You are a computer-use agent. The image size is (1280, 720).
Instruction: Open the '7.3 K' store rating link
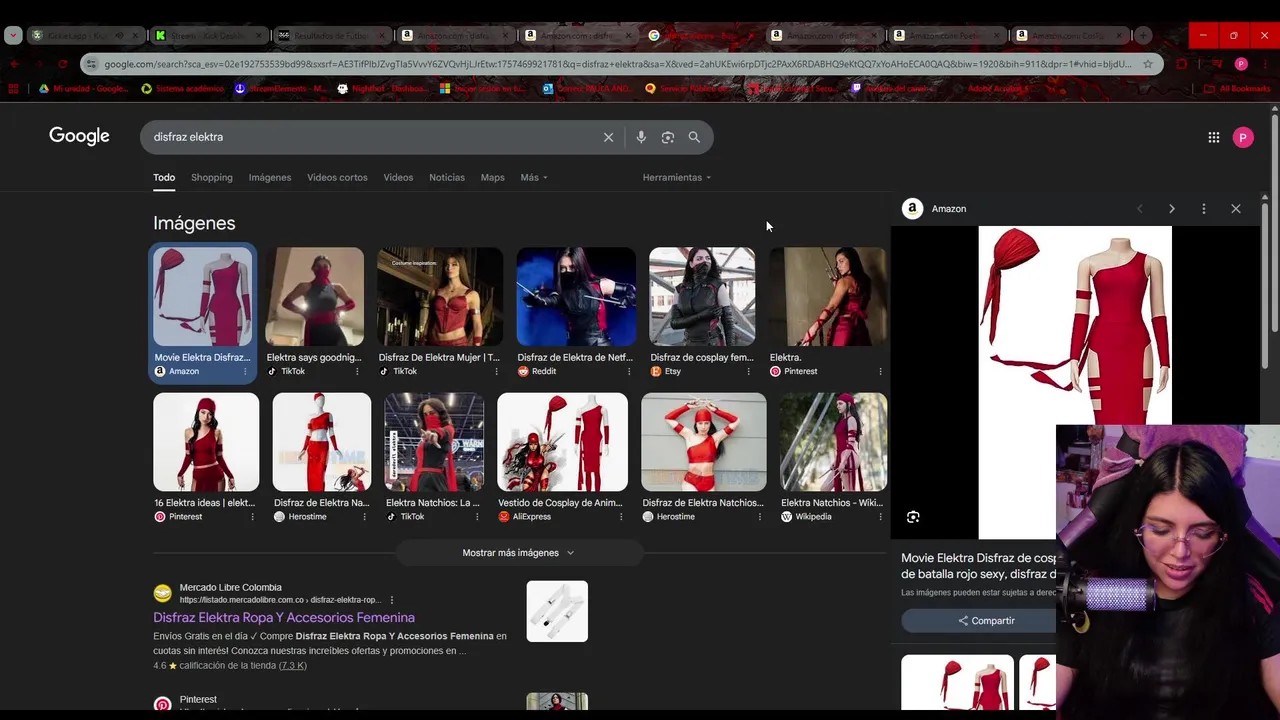pos(293,666)
